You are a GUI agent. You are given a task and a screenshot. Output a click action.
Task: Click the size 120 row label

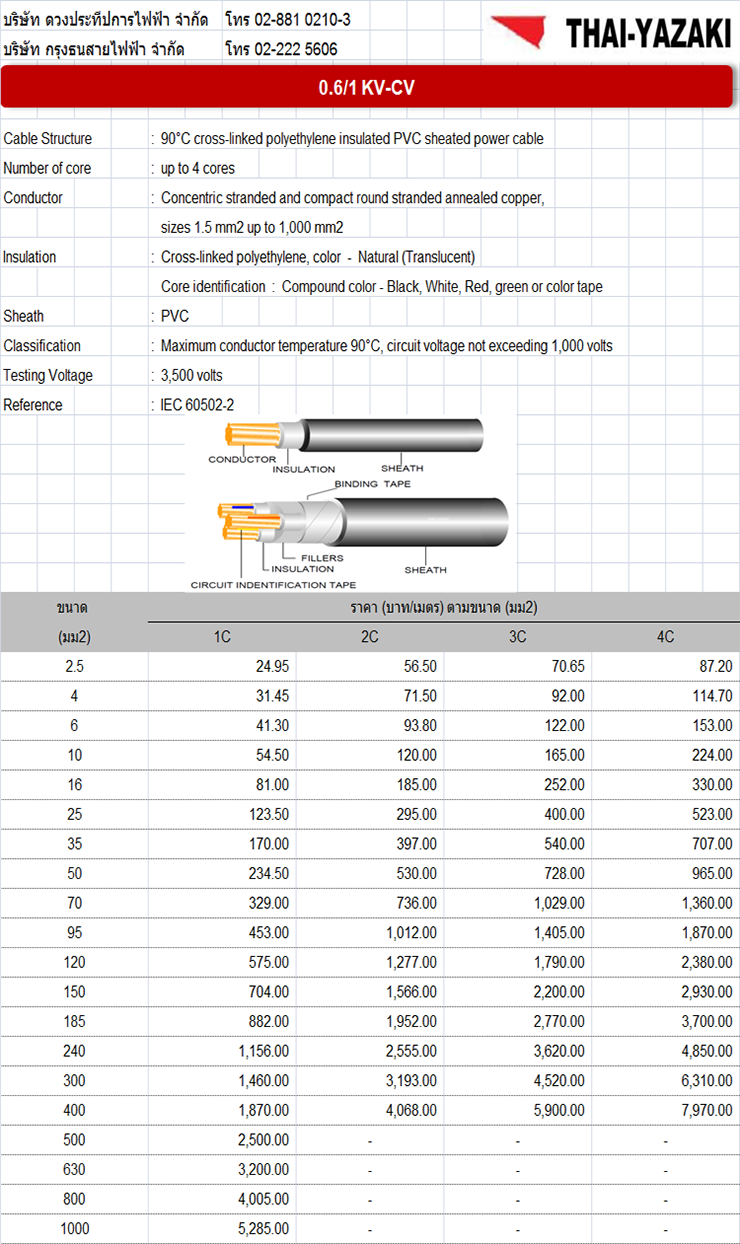point(74,962)
